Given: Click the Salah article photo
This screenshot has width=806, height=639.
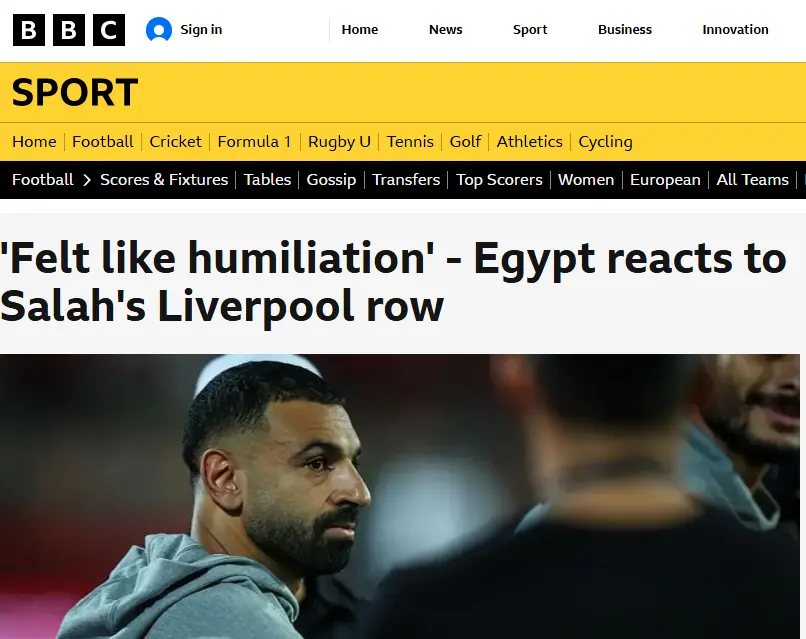Looking at the screenshot, I should (400, 497).
